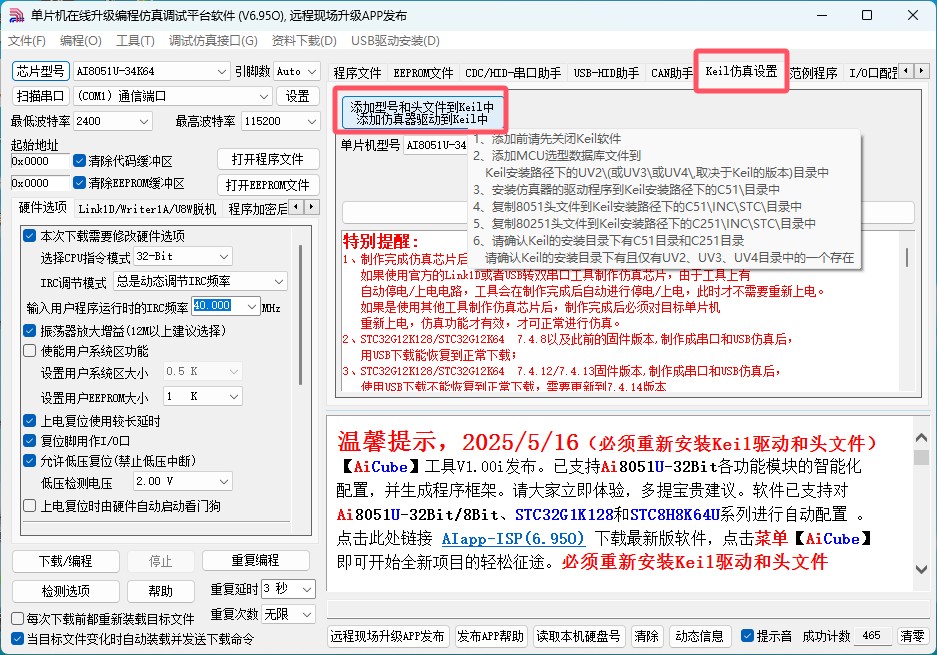The height and width of the screenshot is (655, 937).
Task: Toggle 振荡器放大增益 checkbox
Action: click(29, 330)
